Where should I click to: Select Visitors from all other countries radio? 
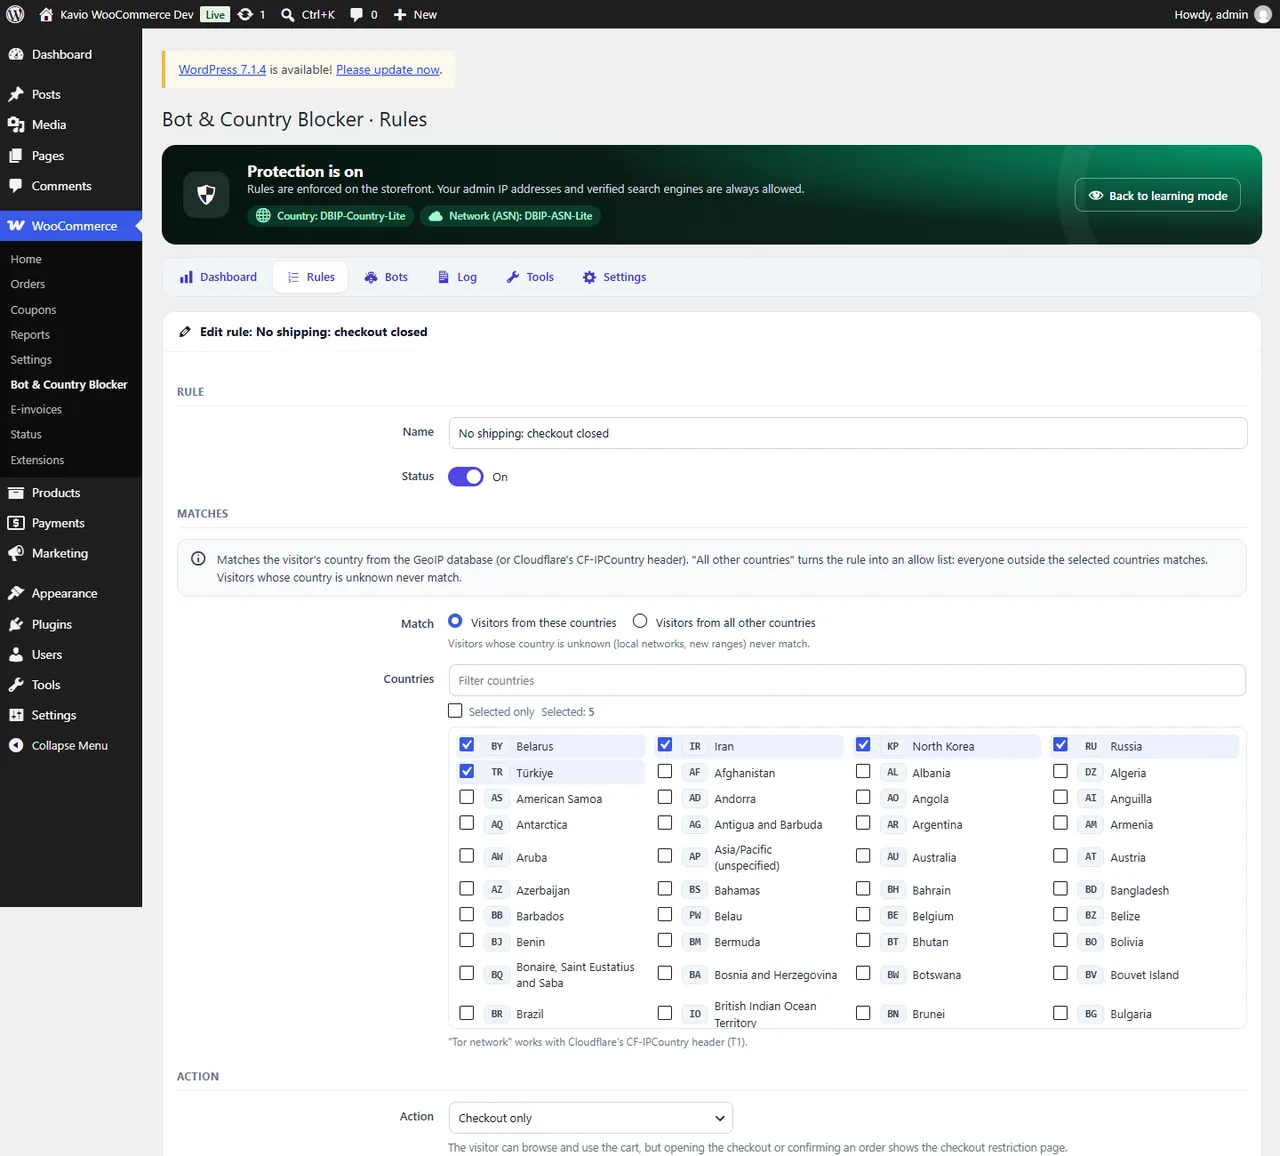coord(640,621)
